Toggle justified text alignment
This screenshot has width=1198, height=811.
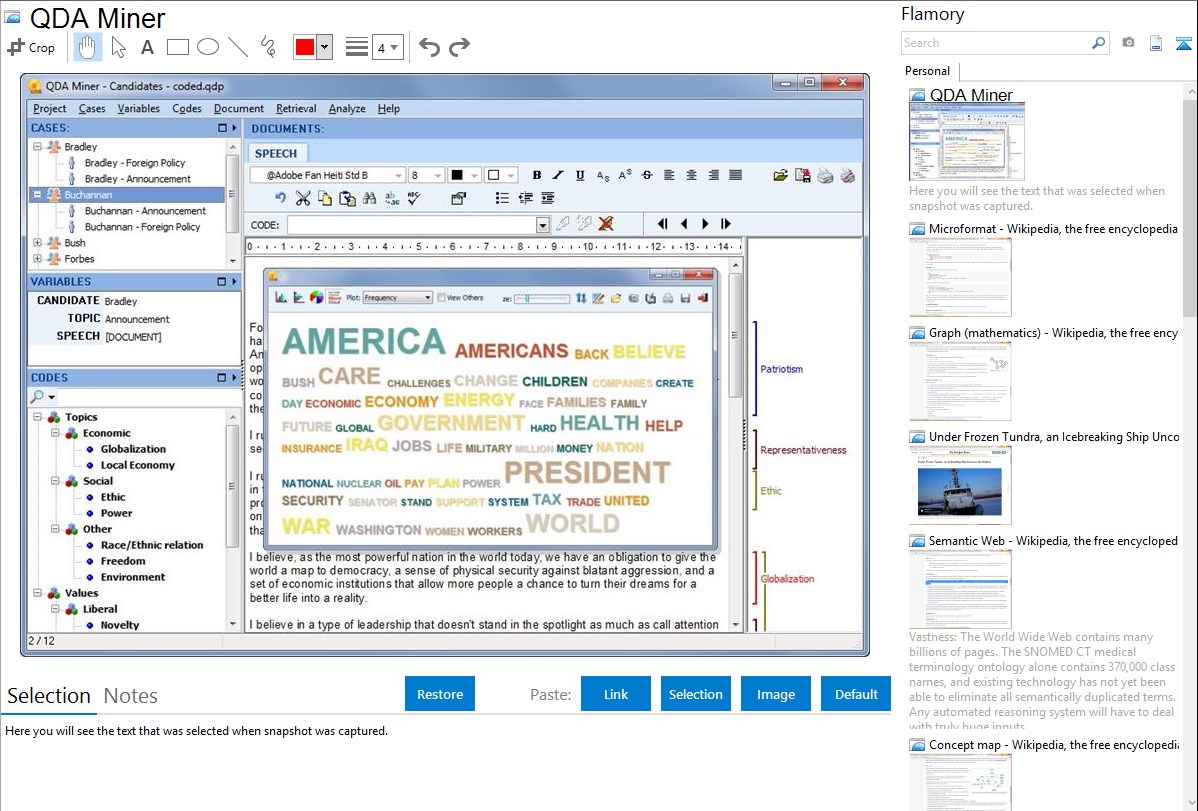click(x=736, y=175)
